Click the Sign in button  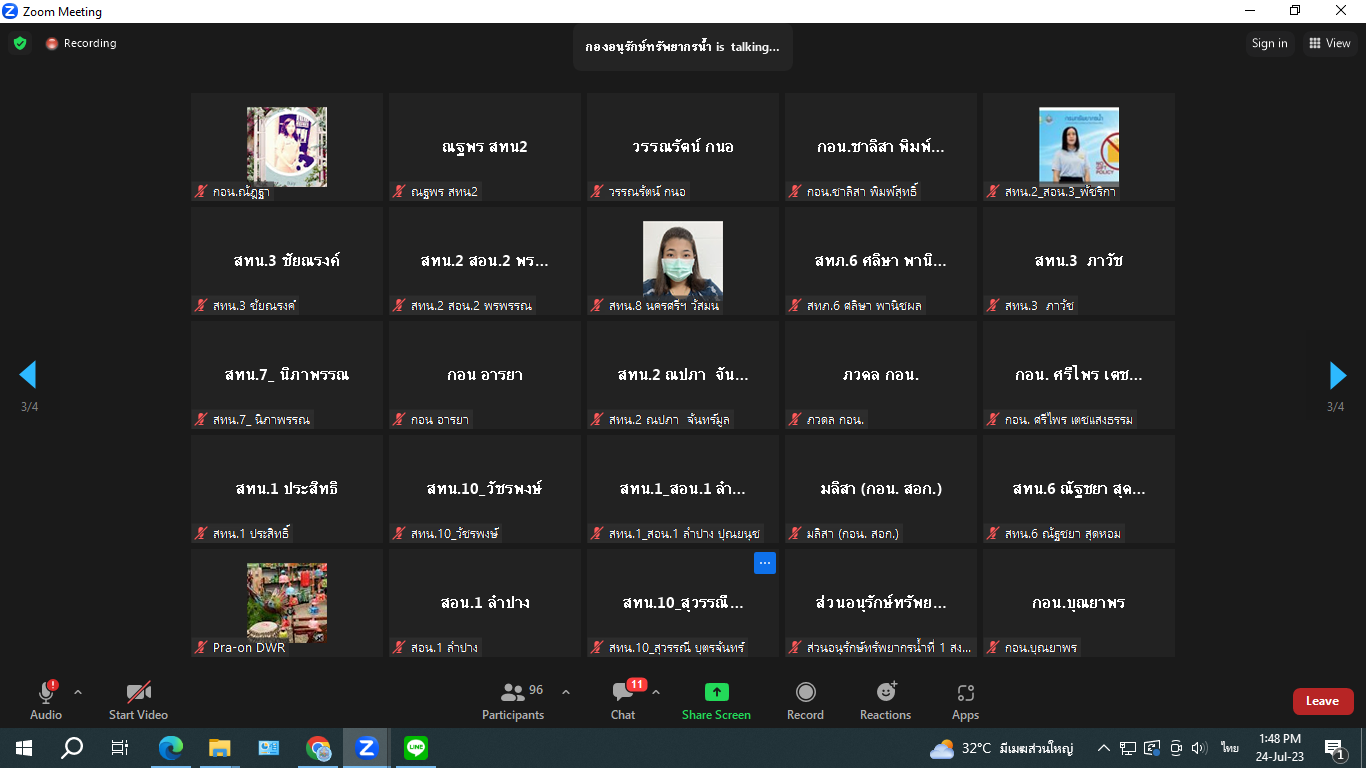(x=1269, y=43)
